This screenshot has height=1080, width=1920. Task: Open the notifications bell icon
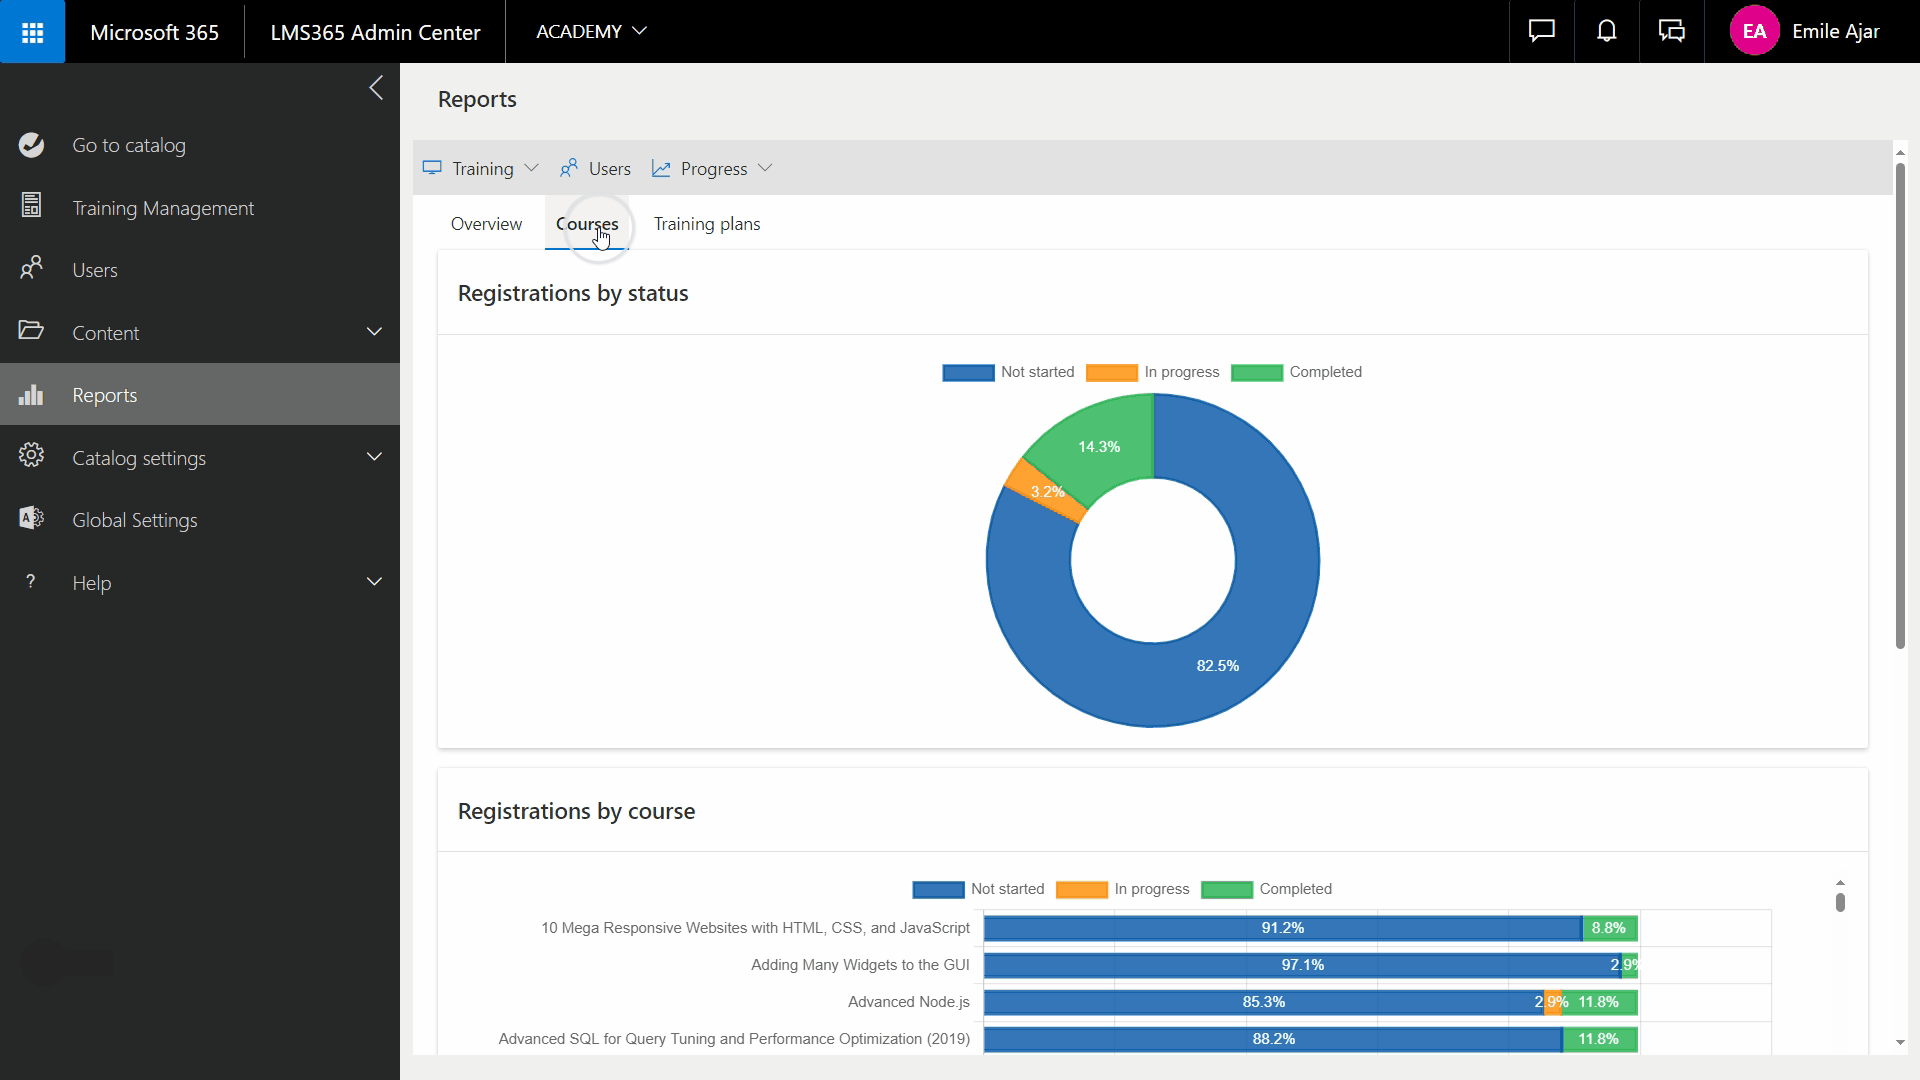click(1606, 32)
